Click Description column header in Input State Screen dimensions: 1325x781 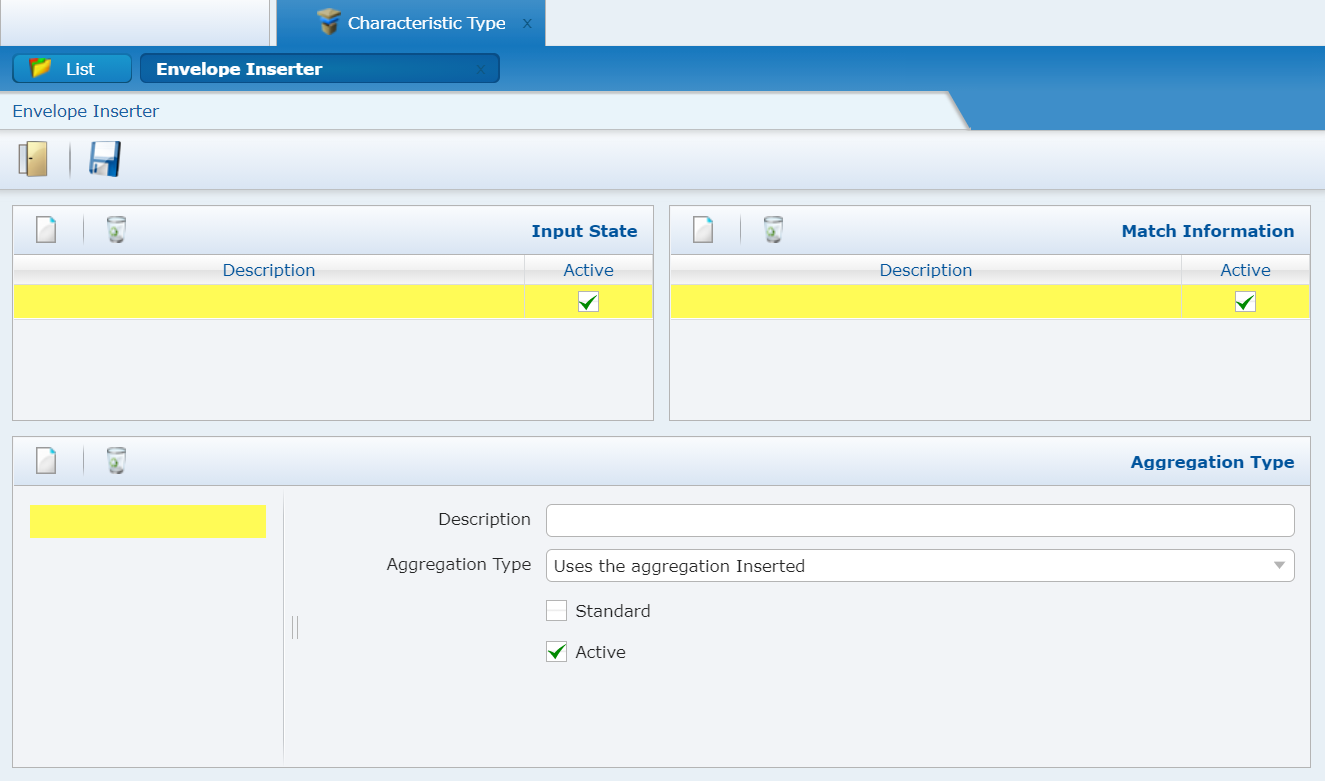(x=269, y=270)
